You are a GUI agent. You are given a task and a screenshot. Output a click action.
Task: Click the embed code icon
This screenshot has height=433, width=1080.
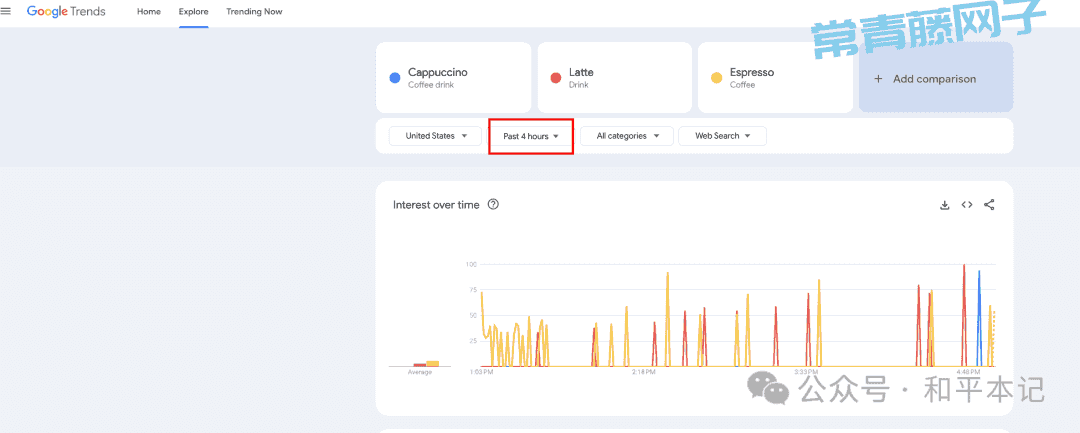coord(967,204)
